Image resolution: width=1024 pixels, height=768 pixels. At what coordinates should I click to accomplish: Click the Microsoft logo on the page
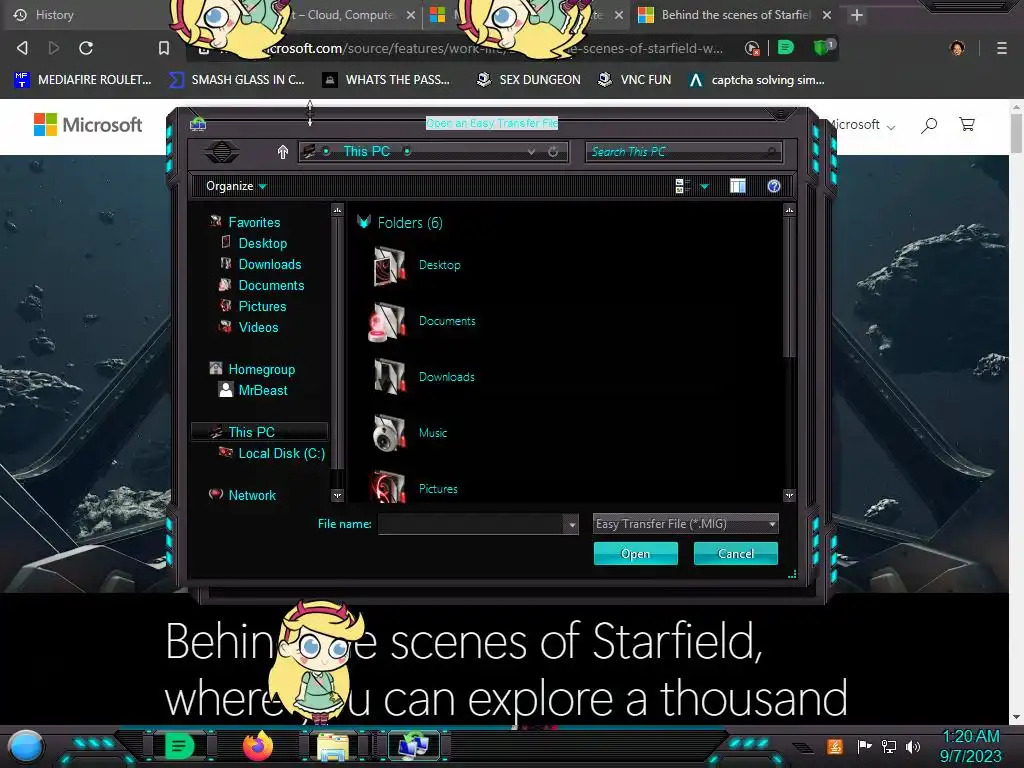point(88,125)
